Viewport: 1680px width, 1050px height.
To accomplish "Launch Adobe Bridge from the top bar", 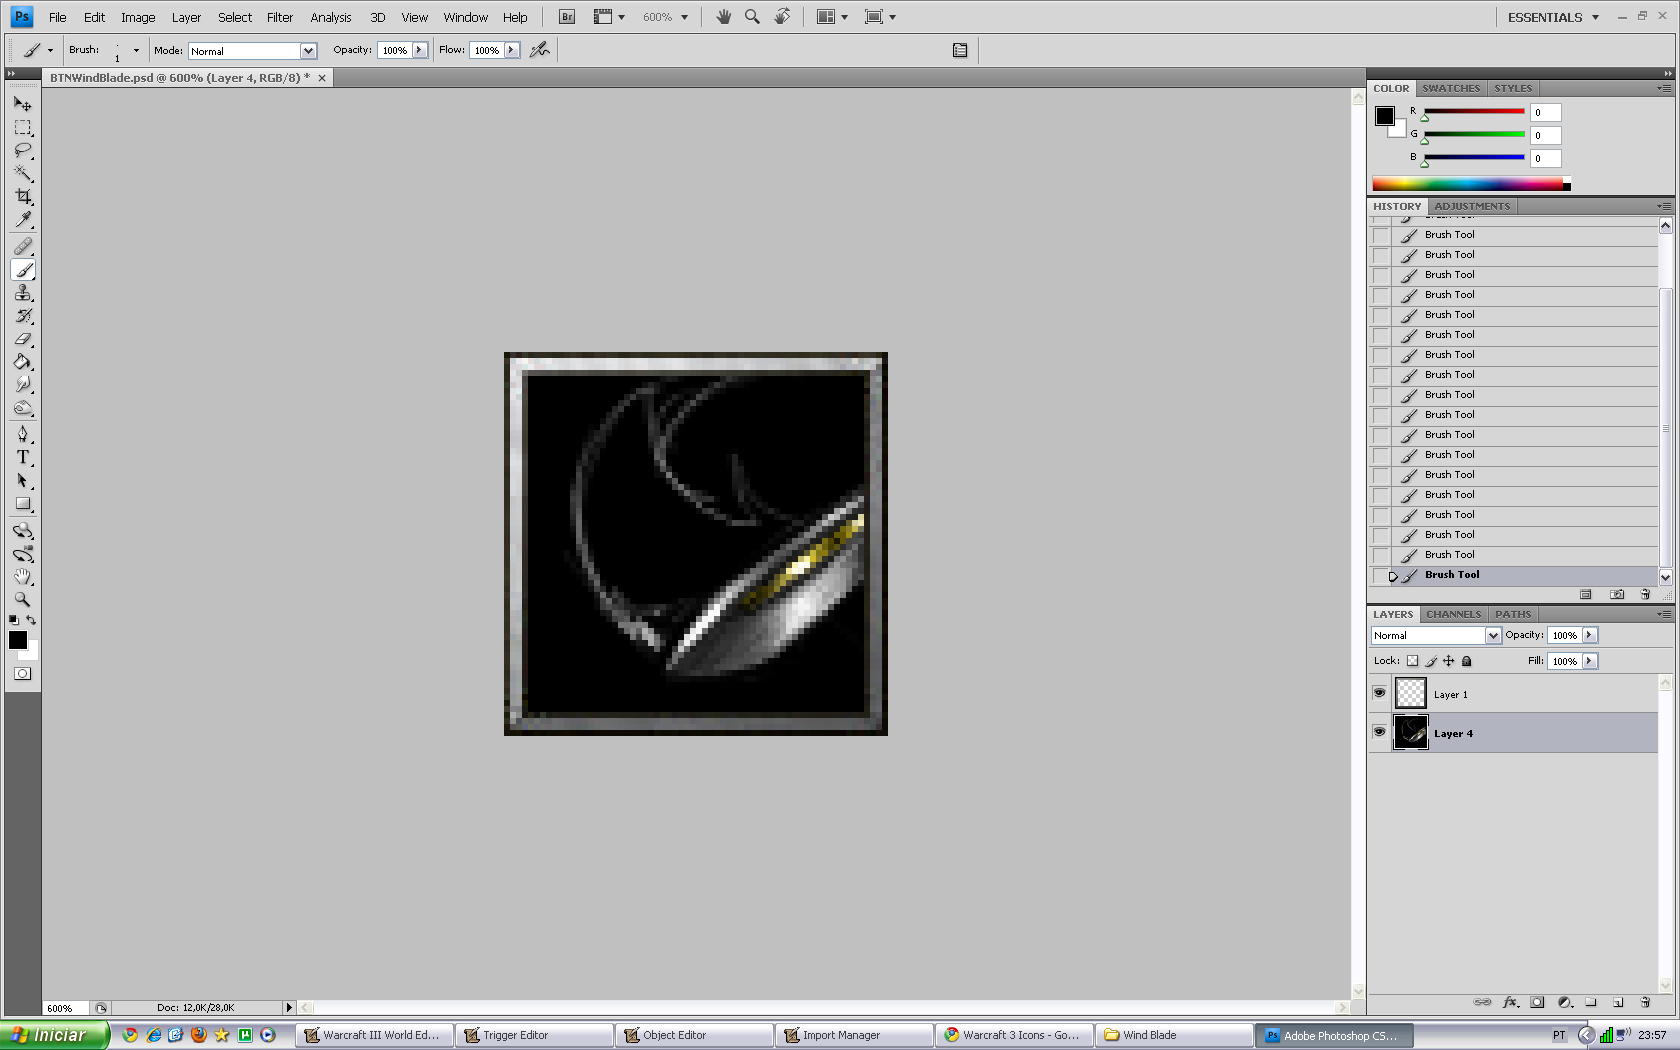I will [567, 17].
